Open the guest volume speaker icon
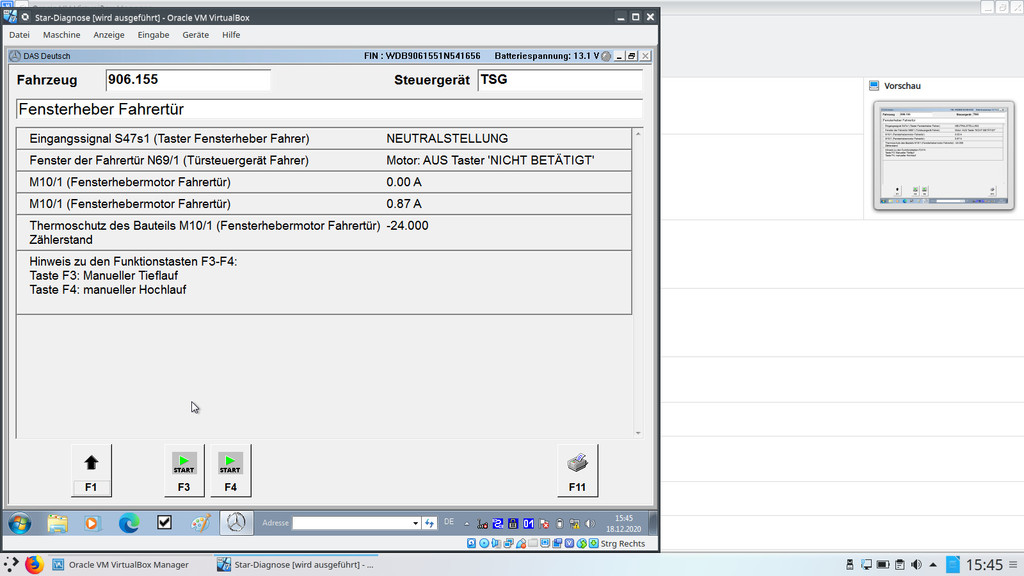Image resolution: width=1024 pixels, height=576 pixels. (590, 523)
